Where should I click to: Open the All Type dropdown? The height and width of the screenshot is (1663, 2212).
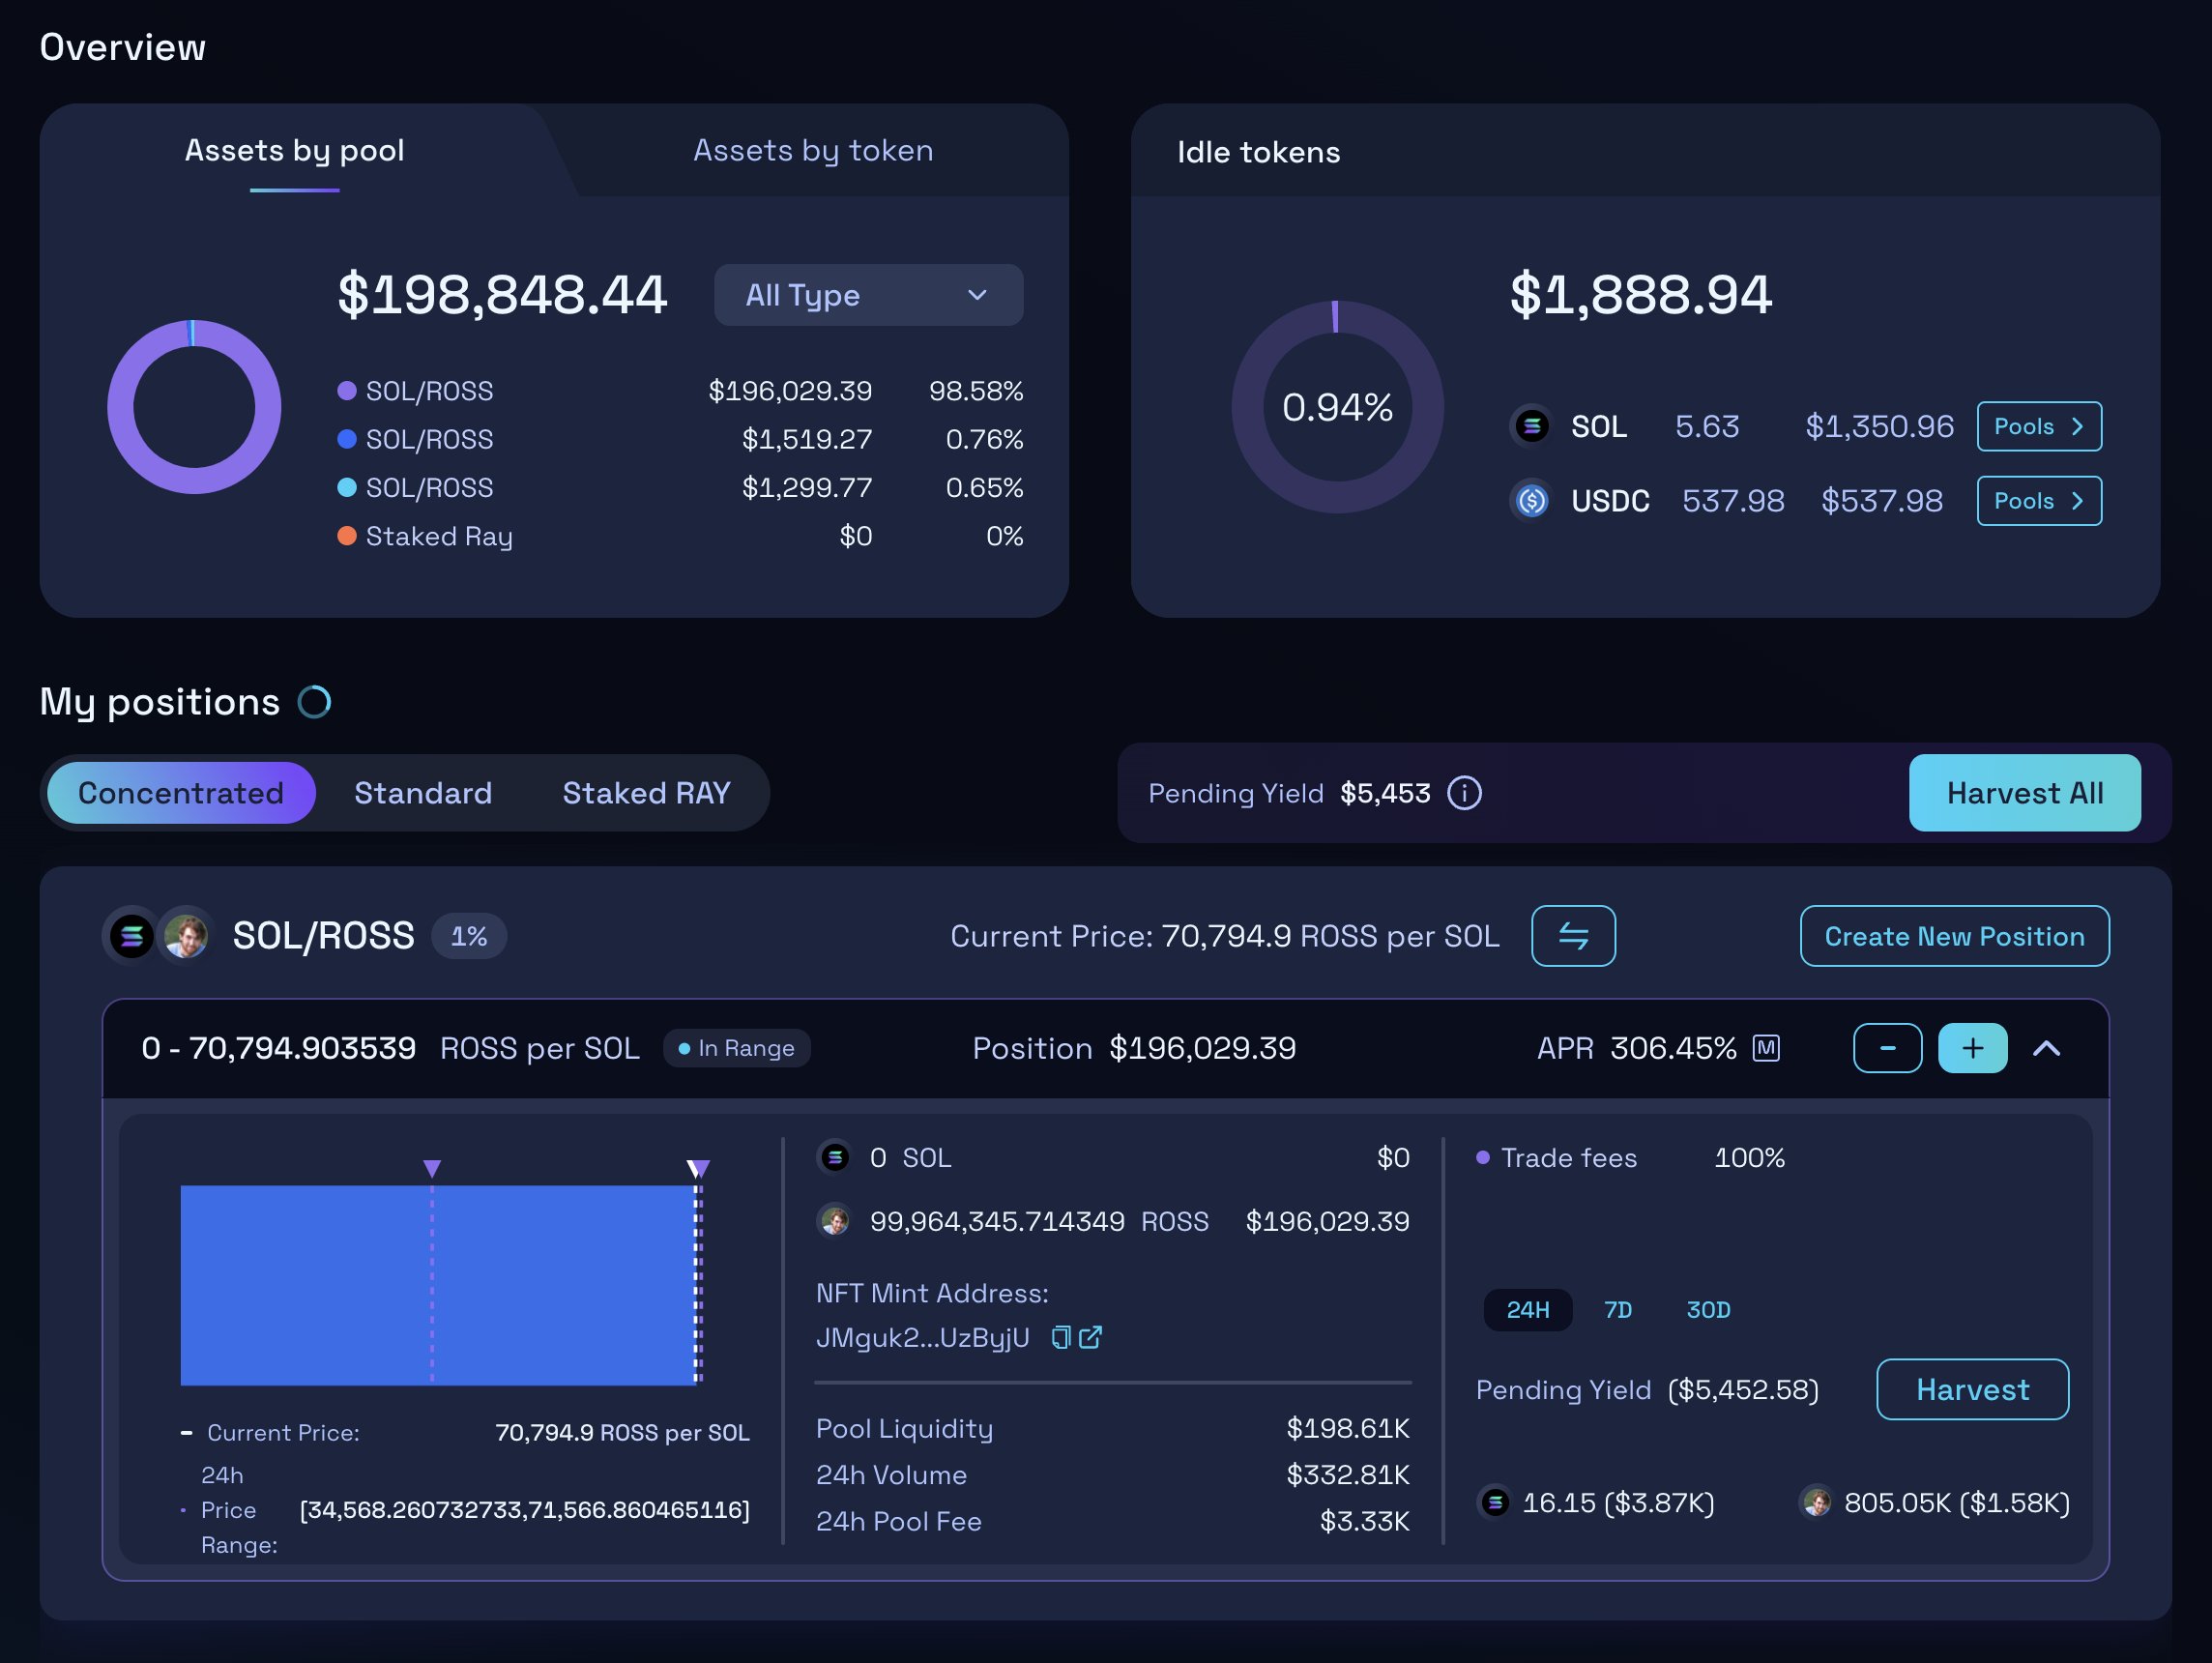click(868, 295)
